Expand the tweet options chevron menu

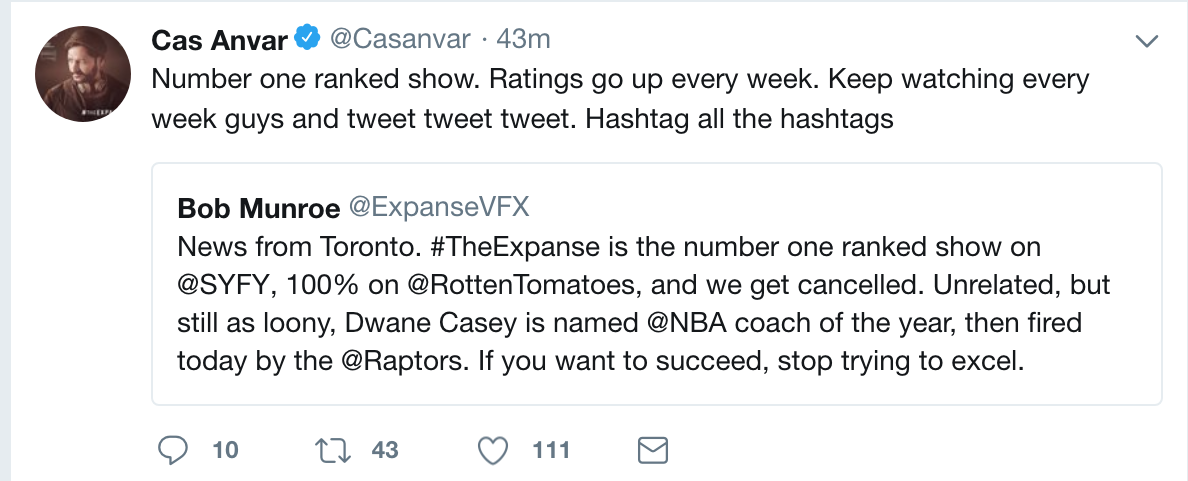coord(1146,41)
